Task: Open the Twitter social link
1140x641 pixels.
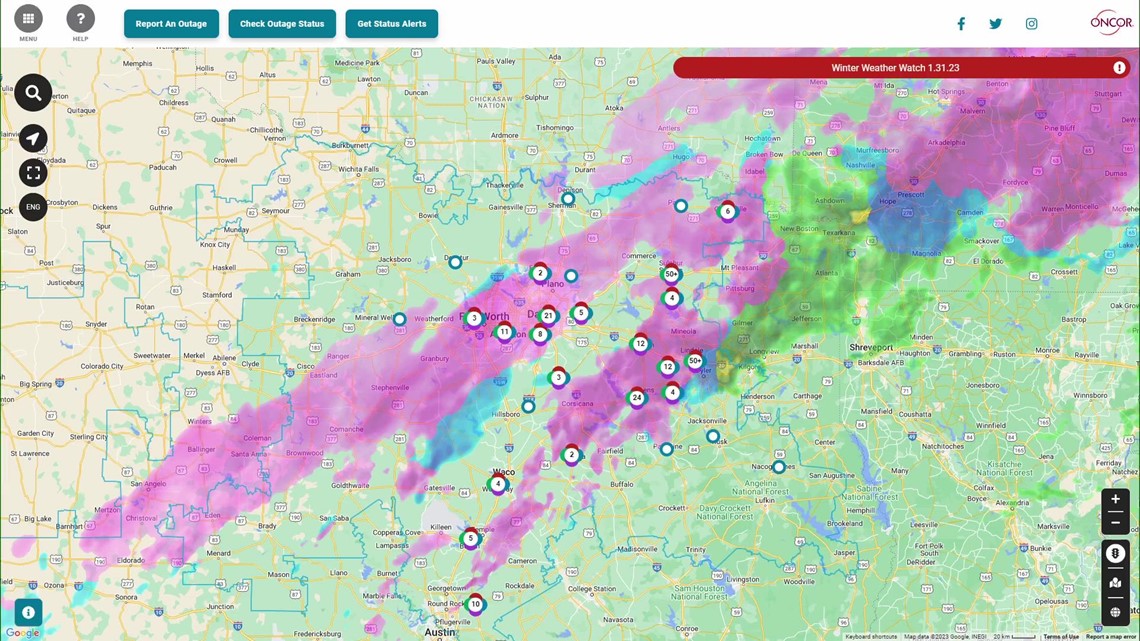Action: coord(995,23)
